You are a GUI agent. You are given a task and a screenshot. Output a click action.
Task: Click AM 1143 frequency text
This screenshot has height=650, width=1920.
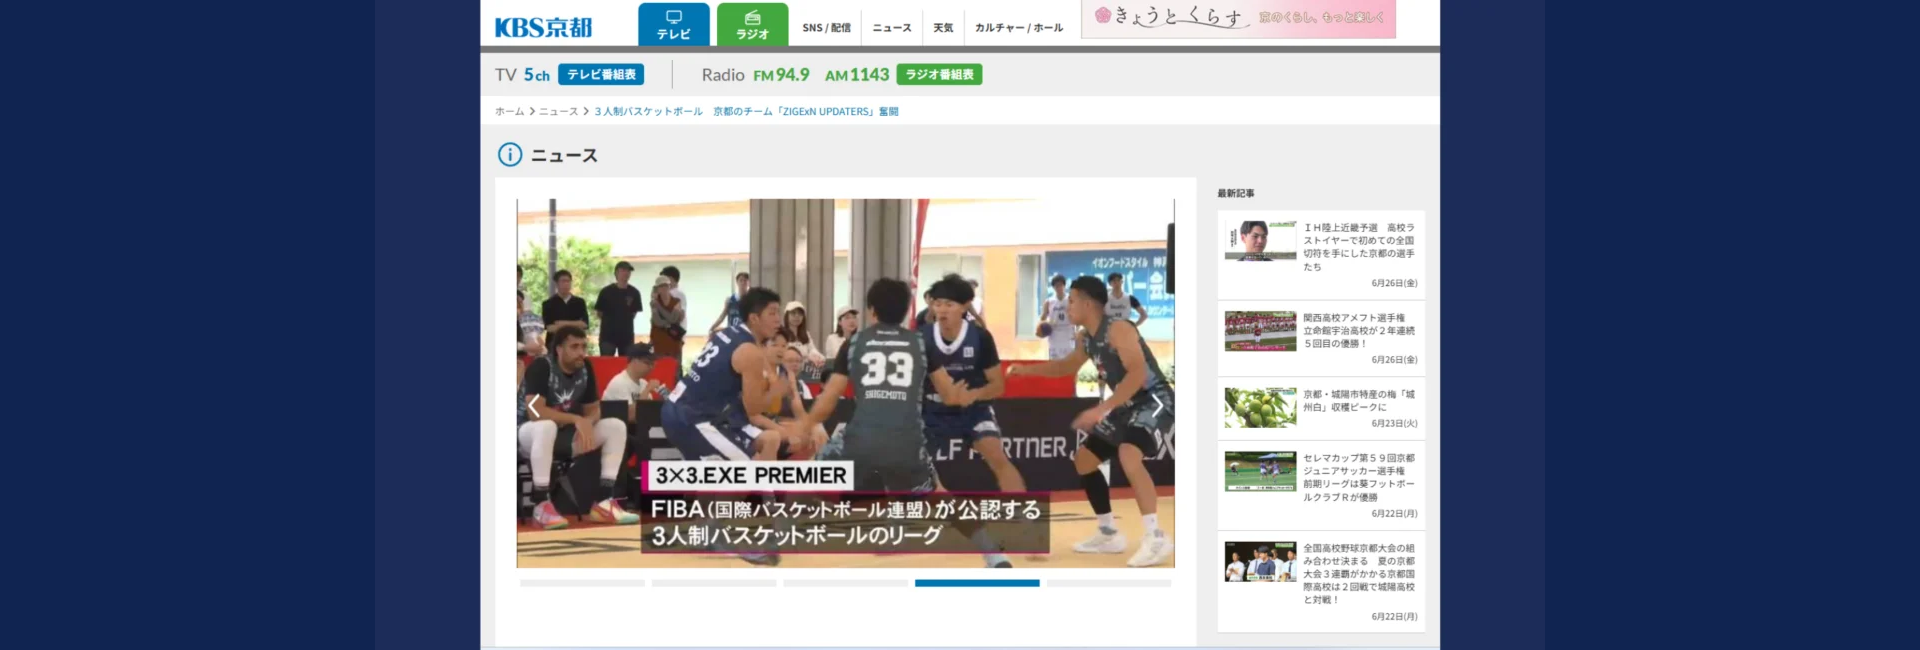click(857, 75)
